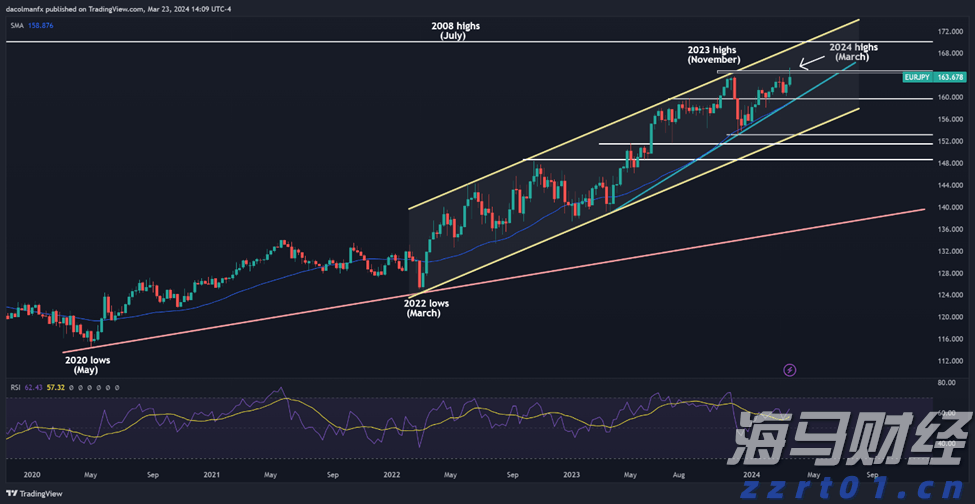This screenshot has height=504, width=975.
Task: Click the 2022 lows (March) annotation
Action: click(x=423, y=308)
